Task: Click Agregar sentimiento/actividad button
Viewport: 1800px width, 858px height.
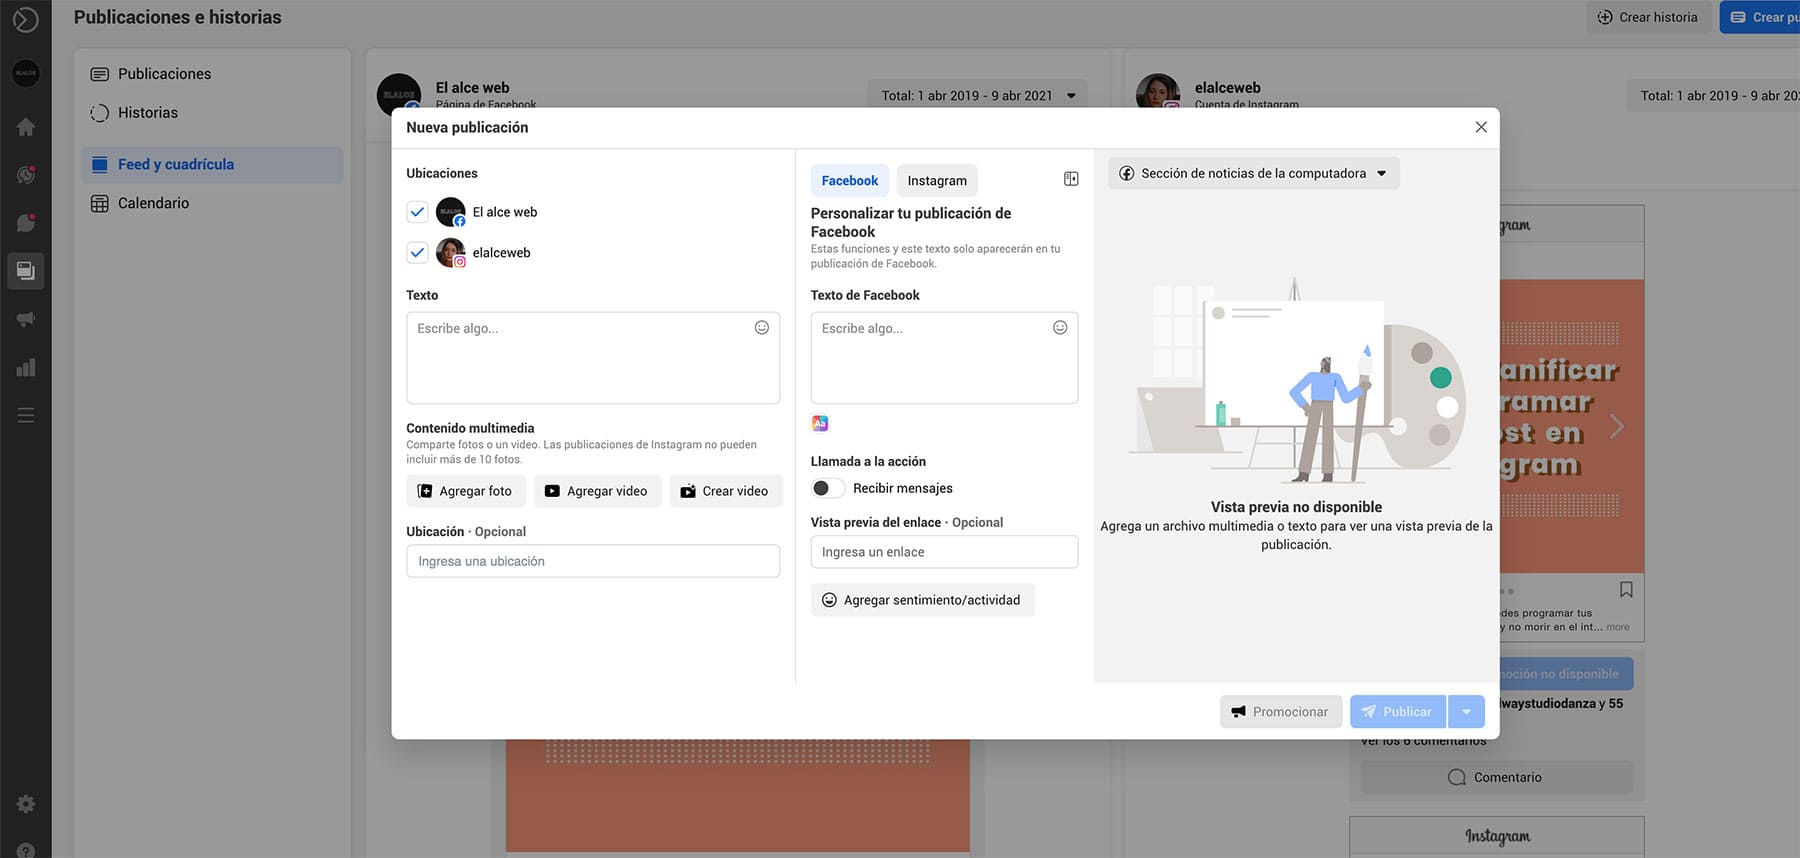Action: [922, 600]
